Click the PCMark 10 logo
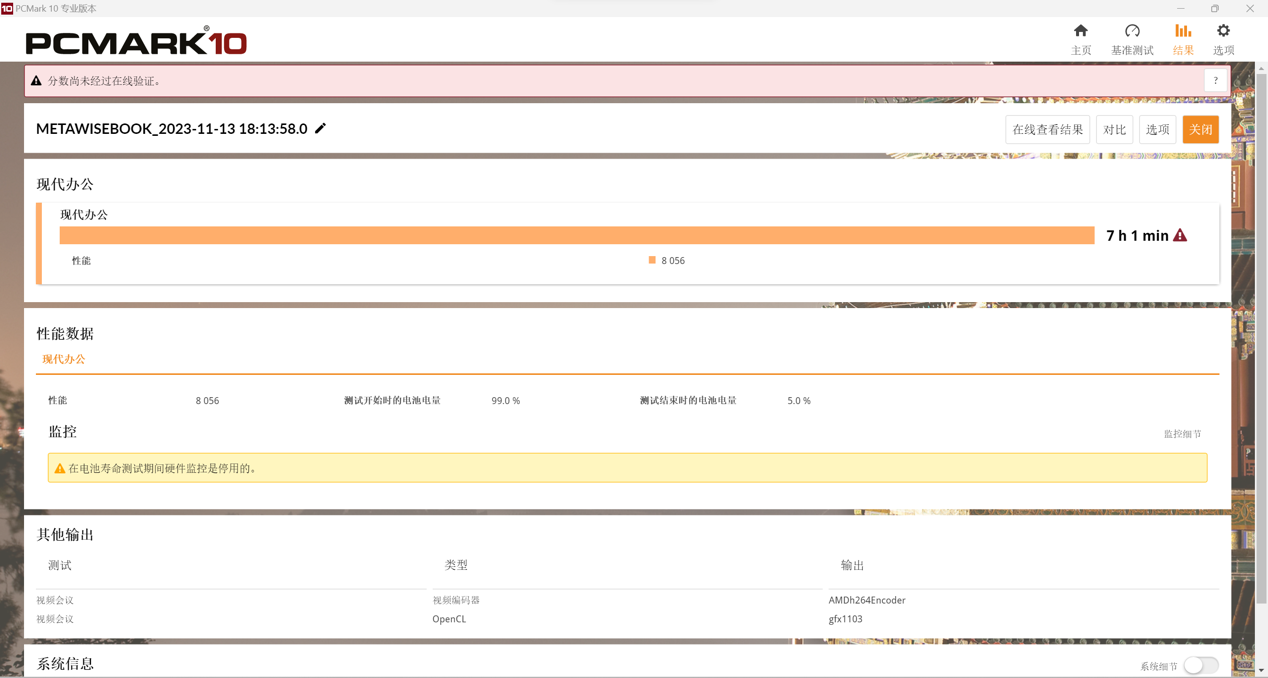 tap(136, 41)
